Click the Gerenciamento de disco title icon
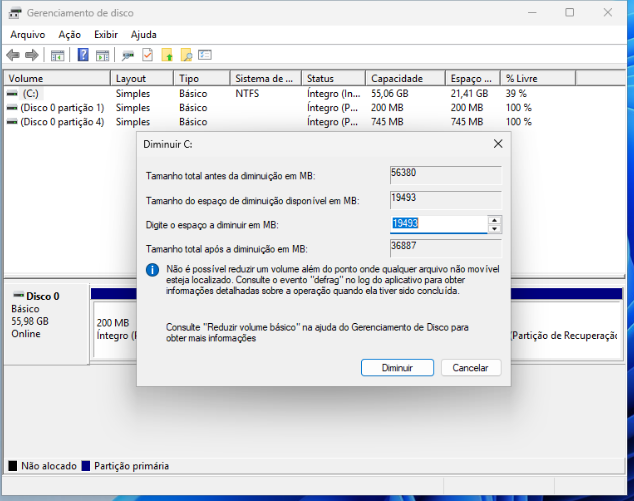This screenshot has width=634, height=501. (x=15, y=13)
